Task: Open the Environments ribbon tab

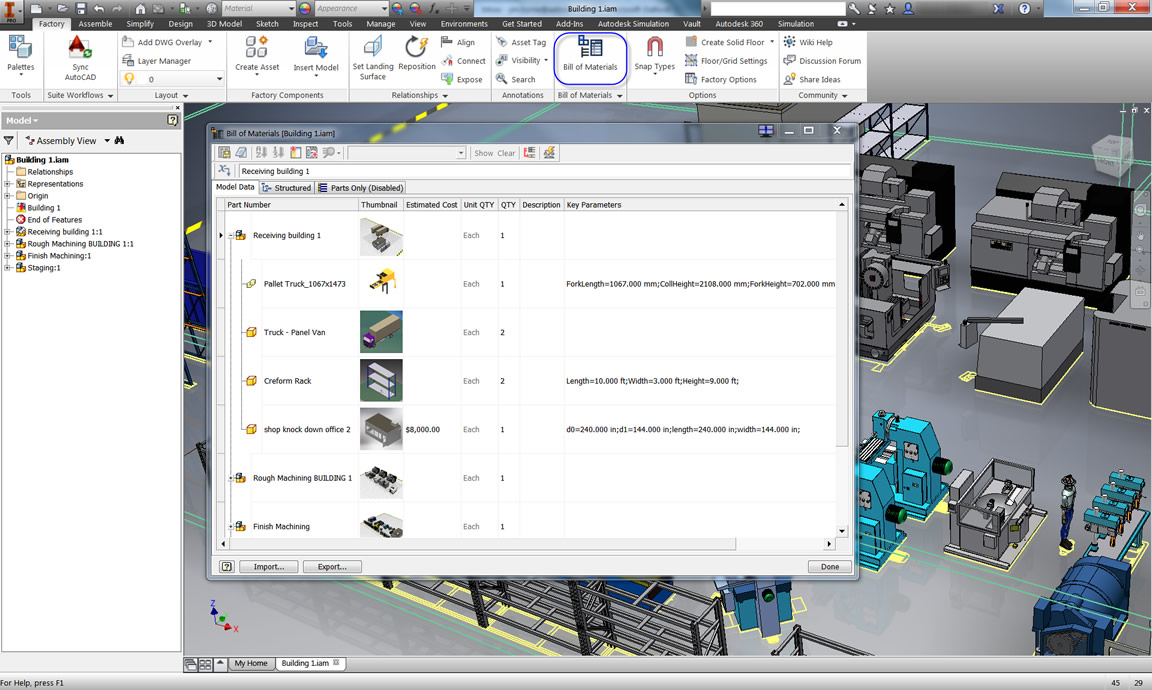Action: pyautogui.click(x=464, y=24)
